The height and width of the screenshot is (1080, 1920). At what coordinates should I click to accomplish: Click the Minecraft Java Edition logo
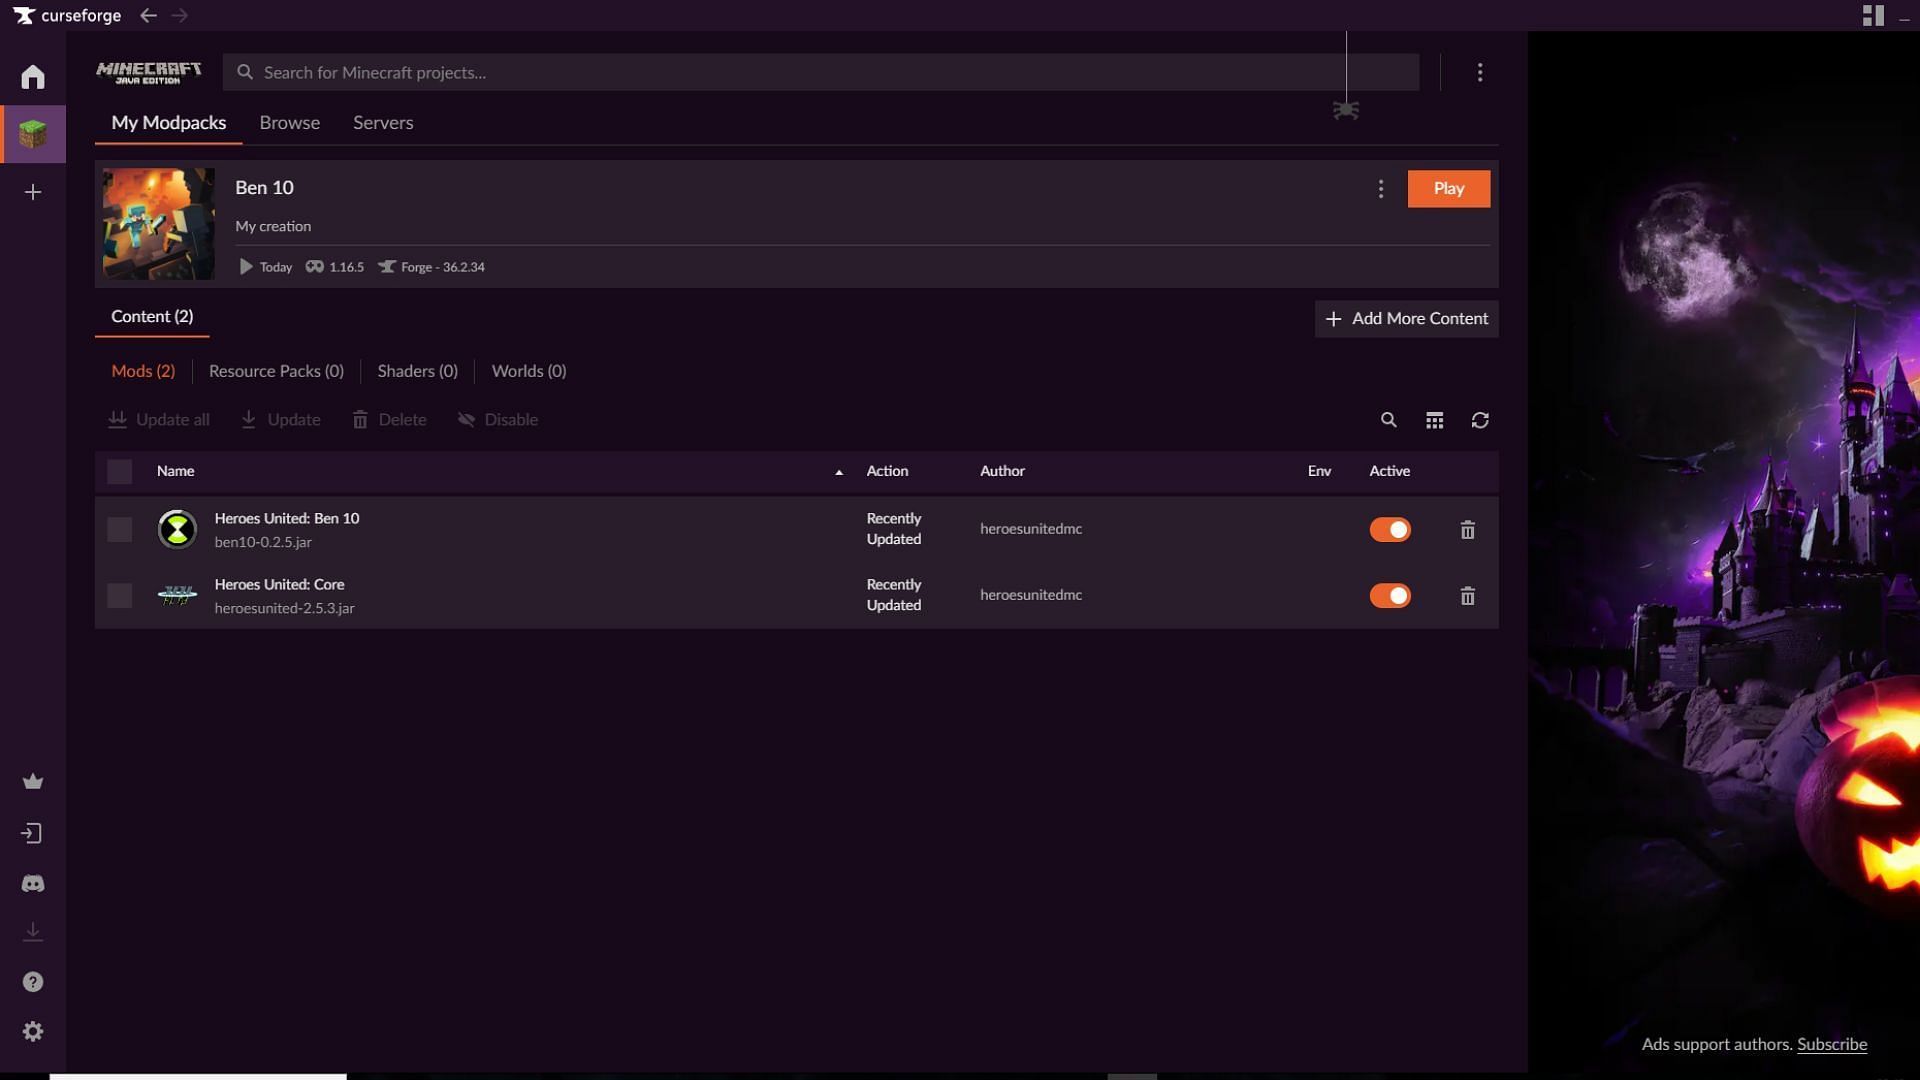point(148,72)
